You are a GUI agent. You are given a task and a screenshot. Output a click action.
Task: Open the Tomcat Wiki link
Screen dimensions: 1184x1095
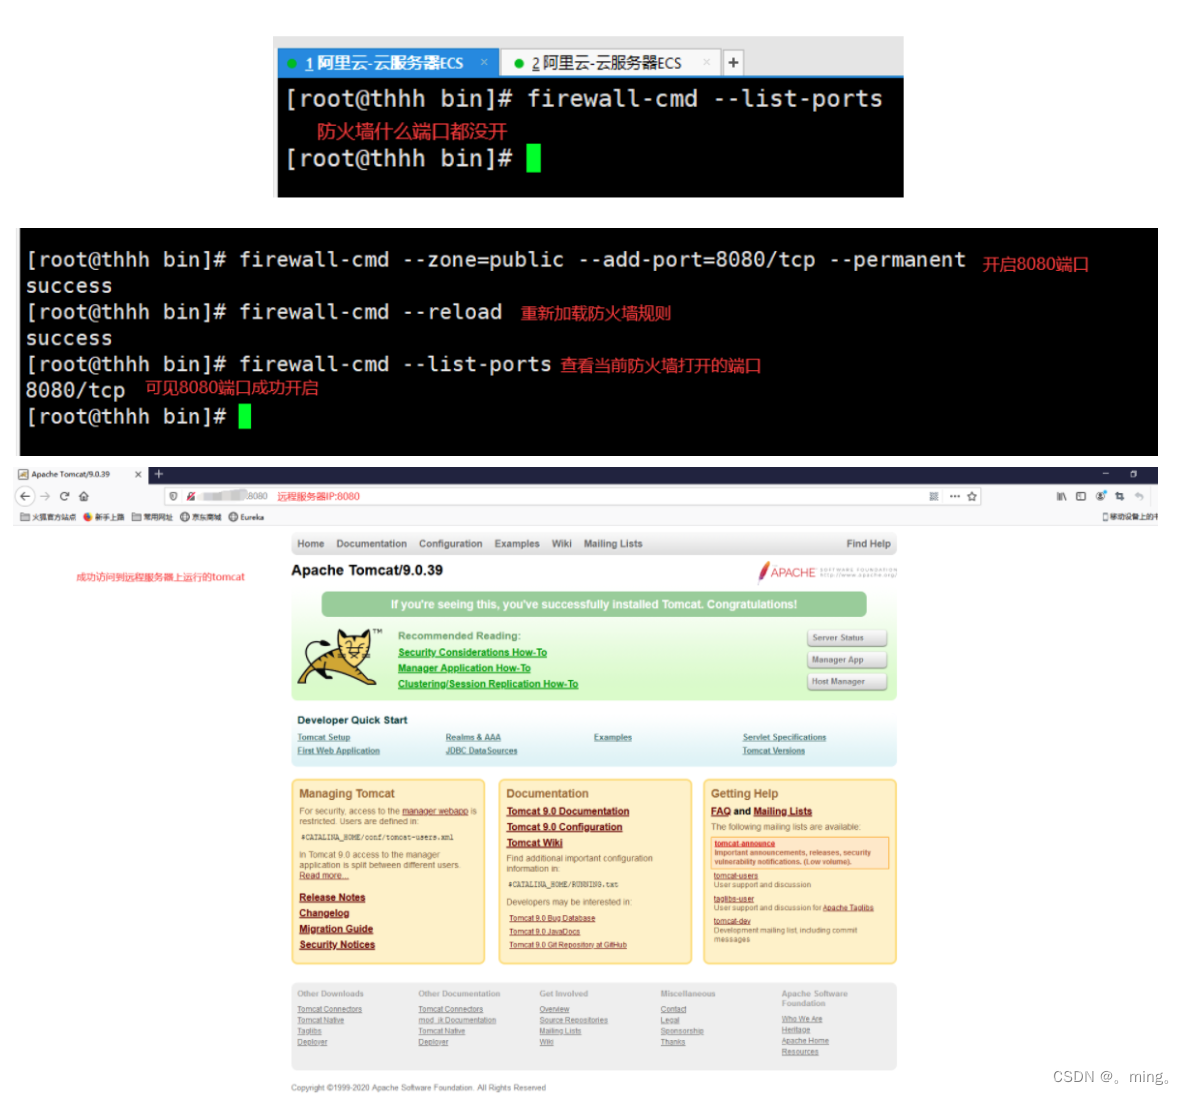[535, 844]
